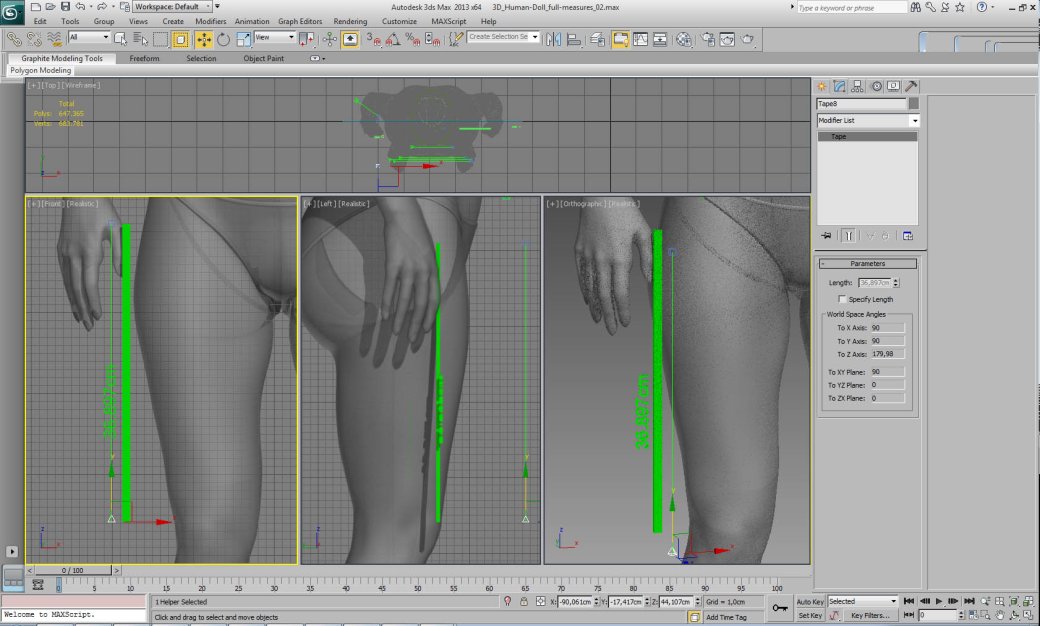Click the Polygon Modeling panel label
Viewport: 1040px width, 626px height.
[x=40, y=70]
